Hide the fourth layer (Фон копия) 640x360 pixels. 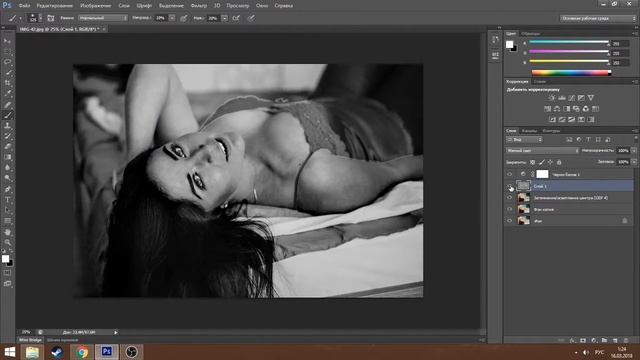509,209
